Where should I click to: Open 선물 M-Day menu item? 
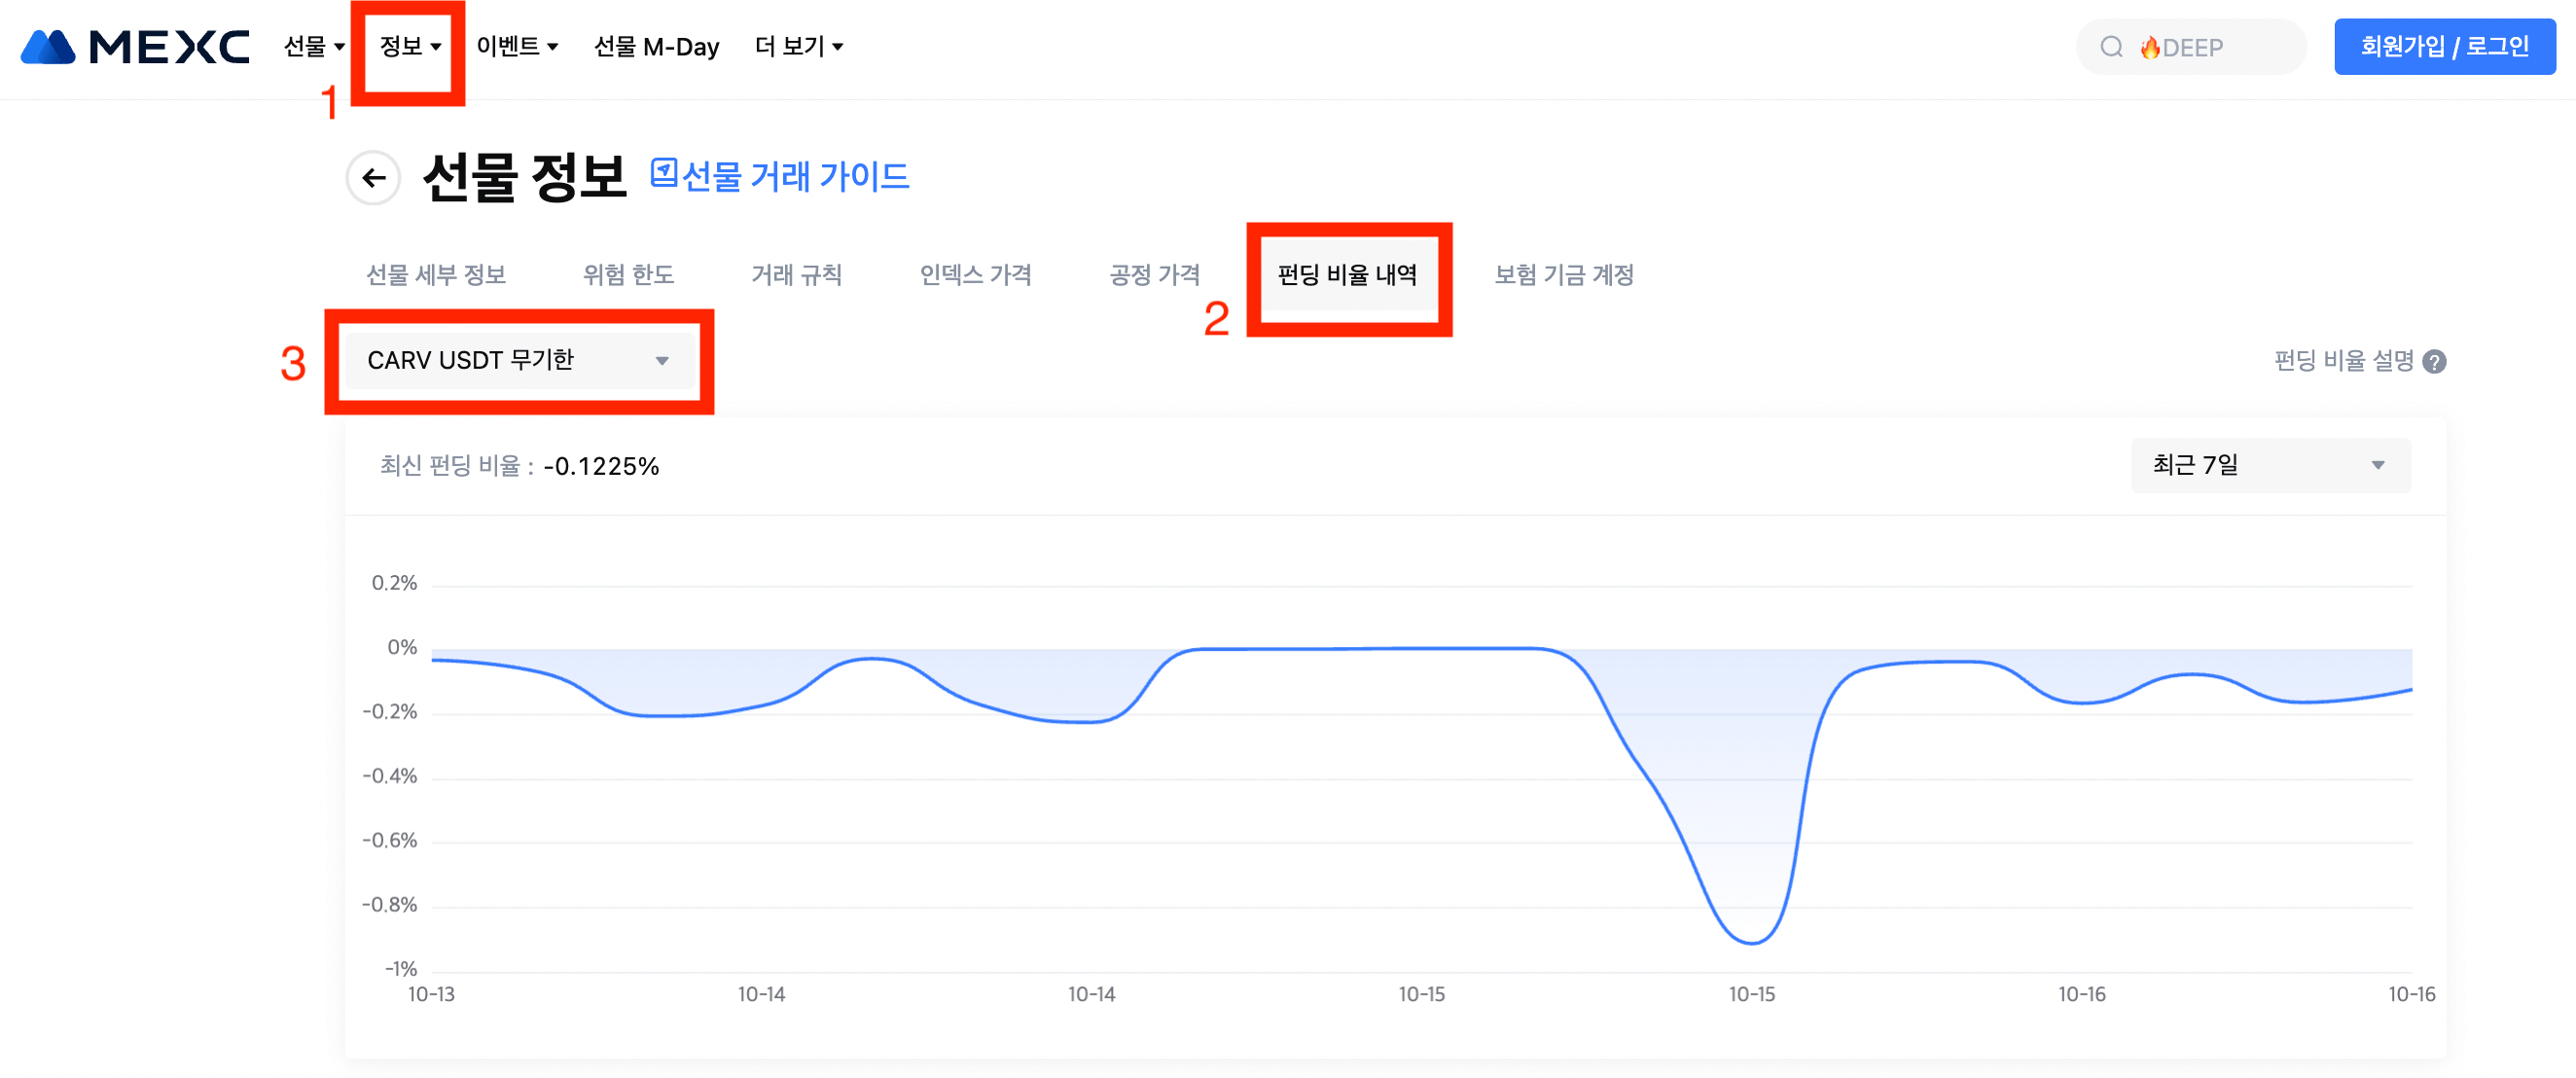656,47
